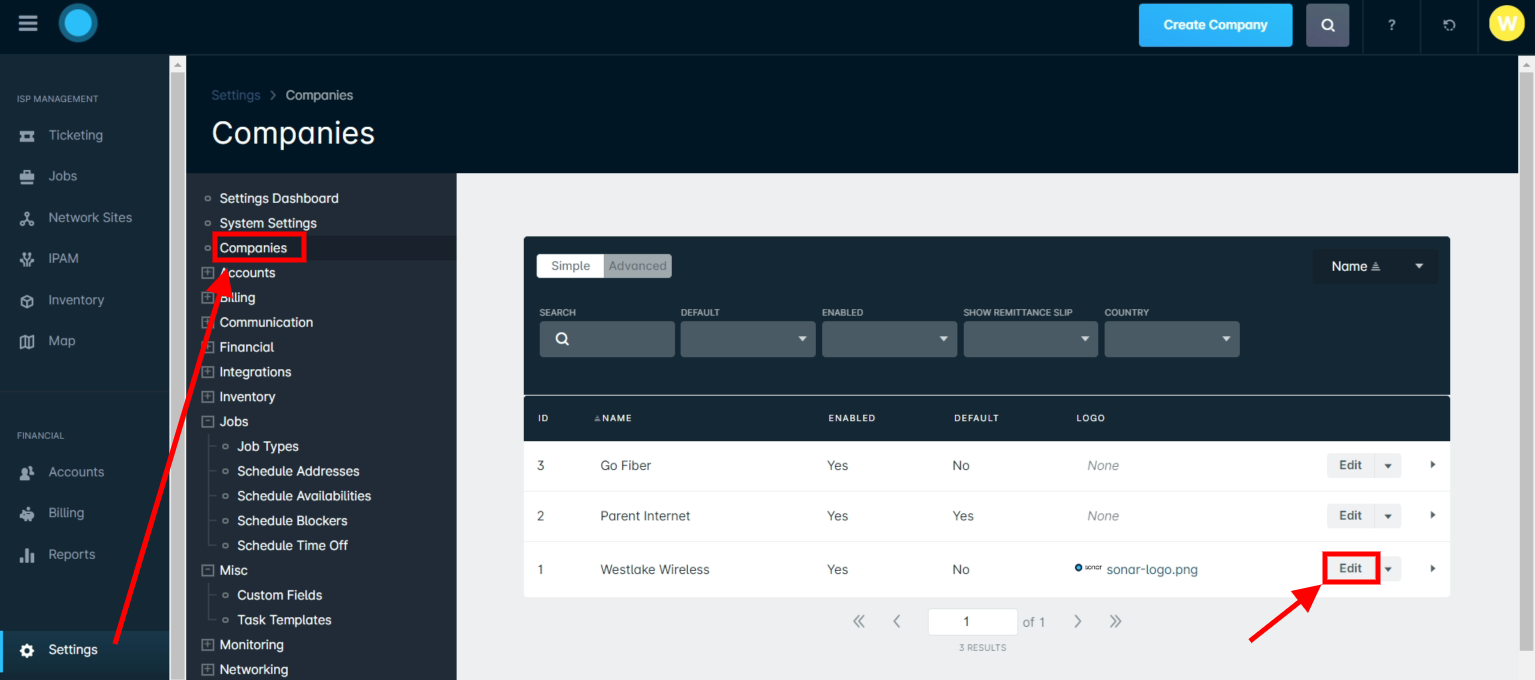Switch to Advanced filter mode
Image resolution: width=1535 pixels, height=680 pixels.
click(638, 266)
